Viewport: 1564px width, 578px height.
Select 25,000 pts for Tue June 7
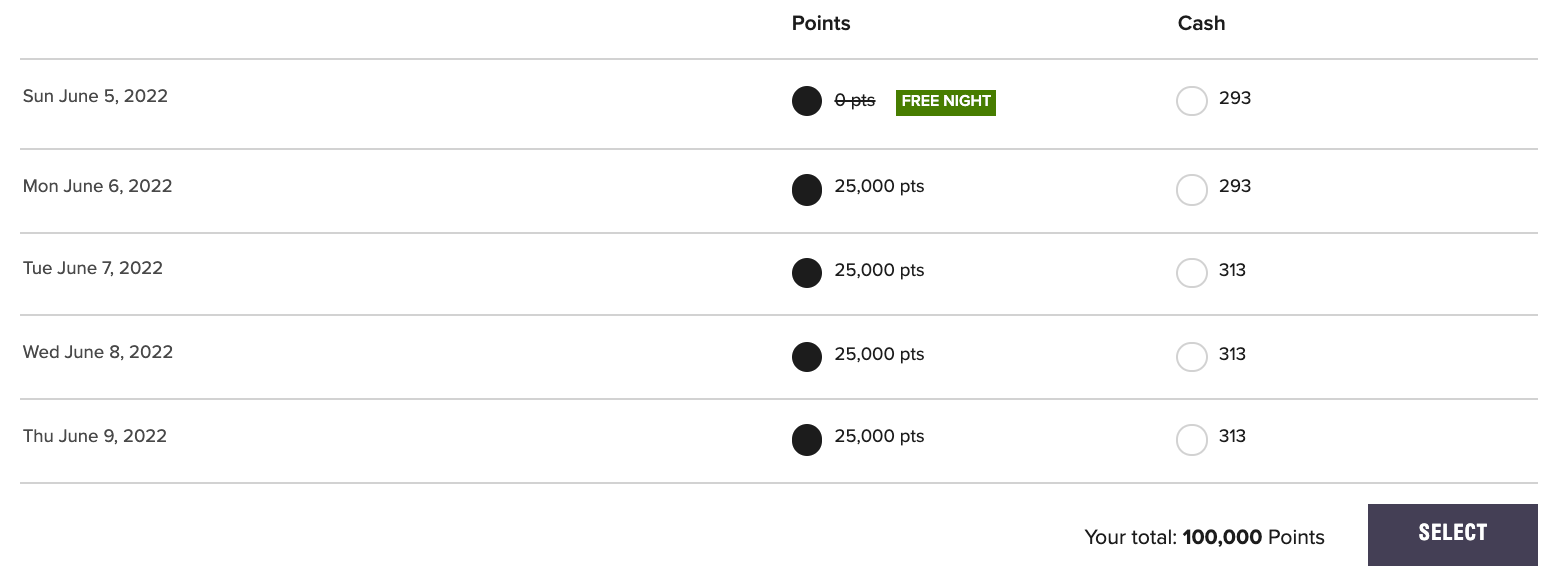(x=807, y=272)
